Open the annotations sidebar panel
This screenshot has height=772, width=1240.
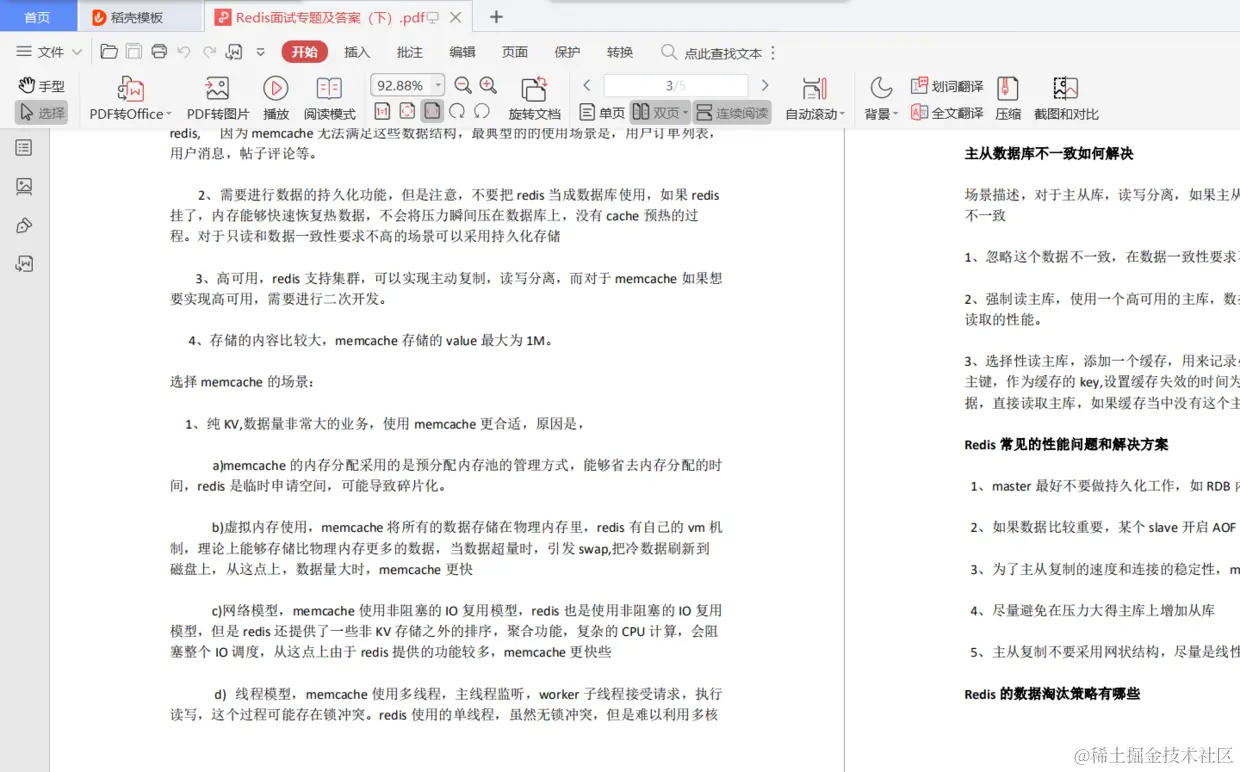[x=24, y=225]
